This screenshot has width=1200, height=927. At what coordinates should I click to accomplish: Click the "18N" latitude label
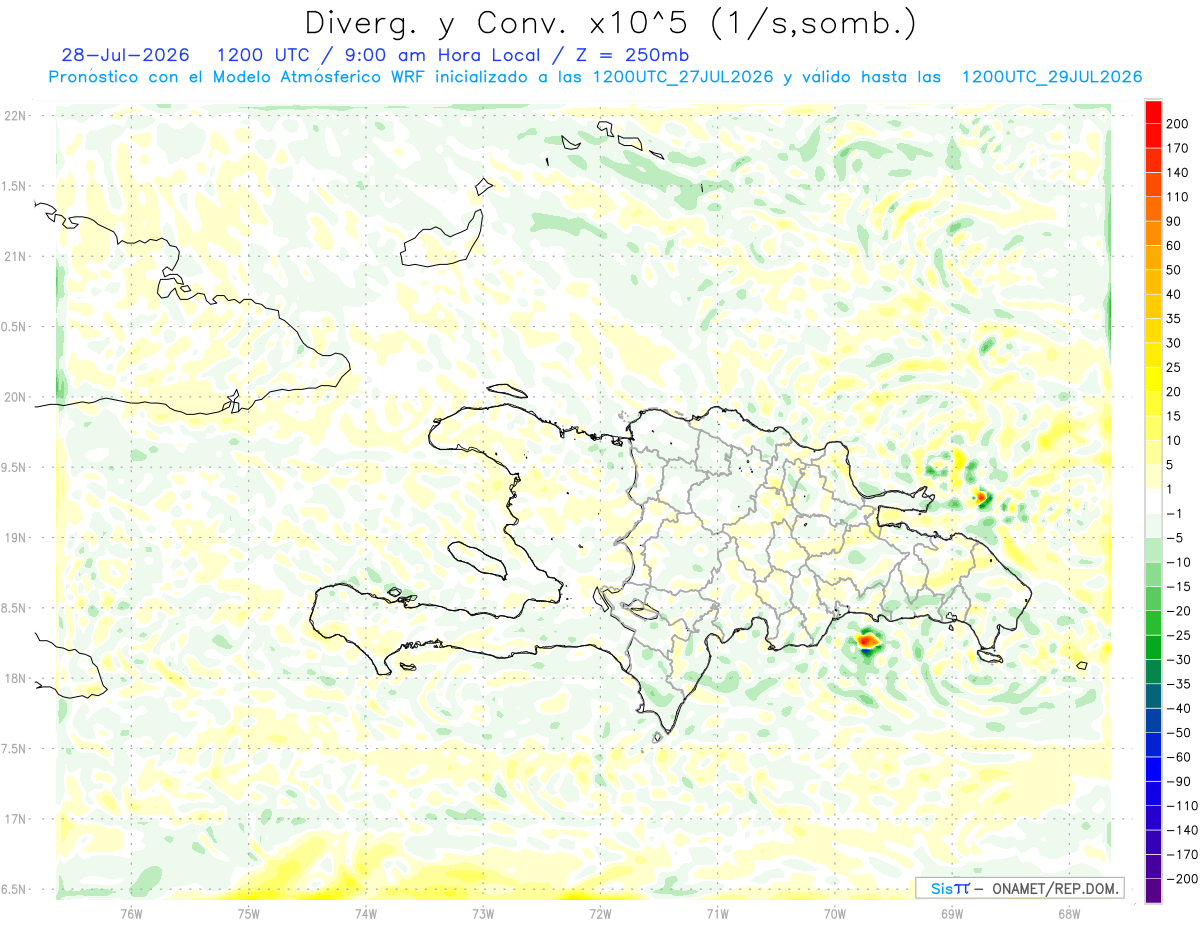coord(15,678)
